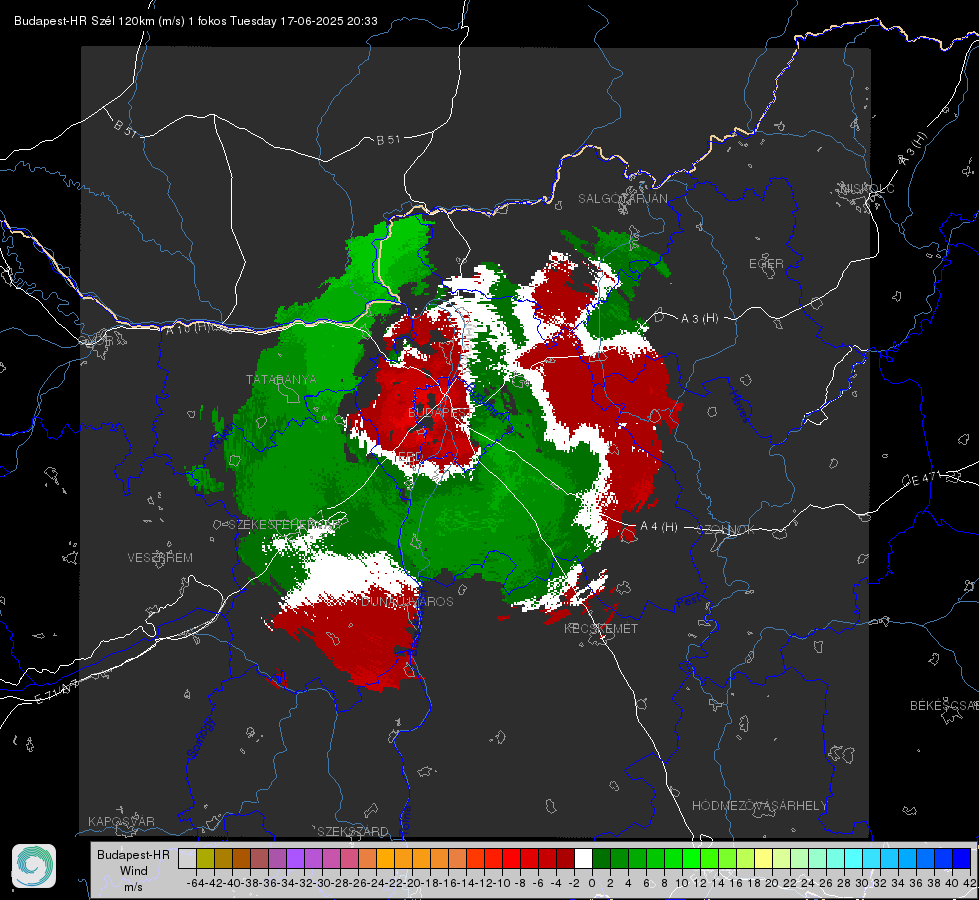Select the HODMEZOVASARHELY city label
Screen dimensions: 979x900
(759, 806)
